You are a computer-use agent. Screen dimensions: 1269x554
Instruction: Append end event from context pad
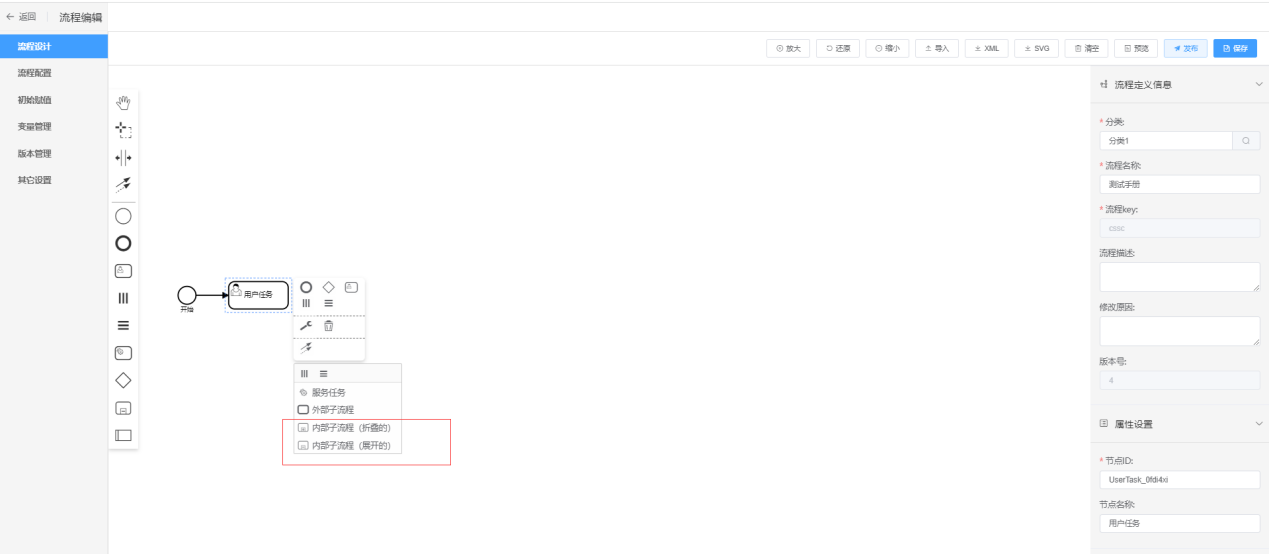coord(307,287)
